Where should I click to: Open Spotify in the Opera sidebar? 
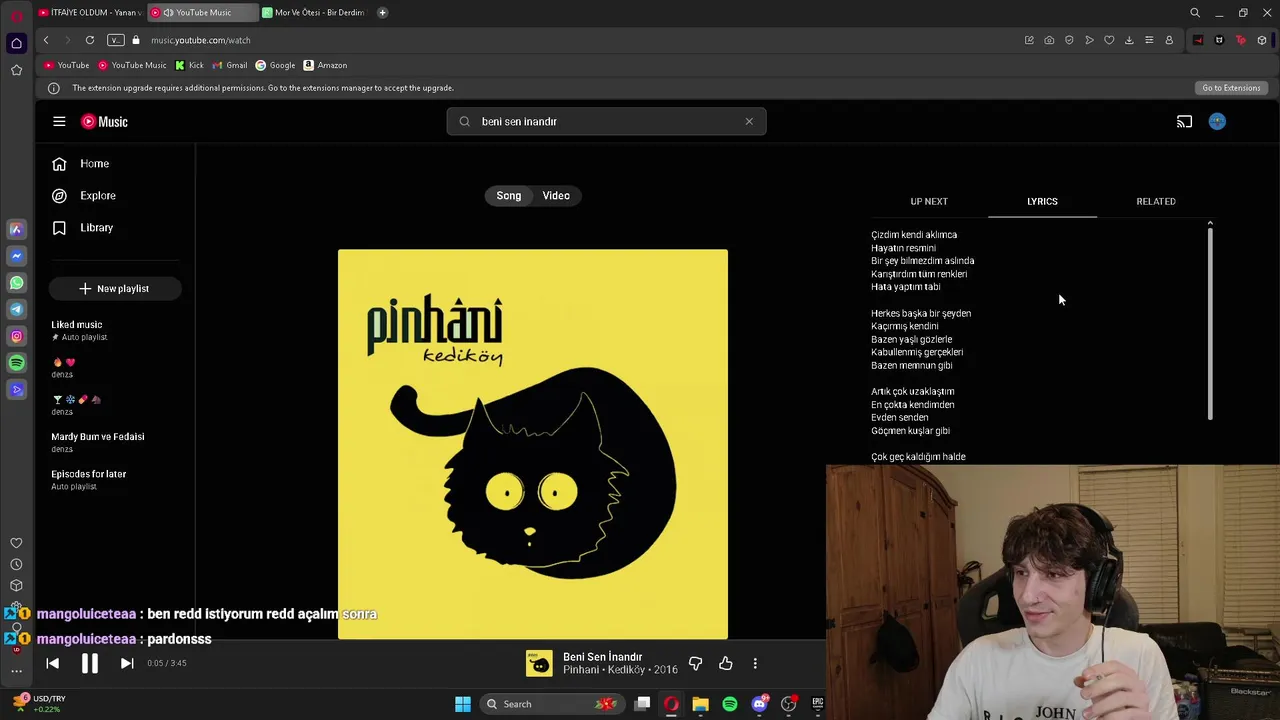coord(16,363)
